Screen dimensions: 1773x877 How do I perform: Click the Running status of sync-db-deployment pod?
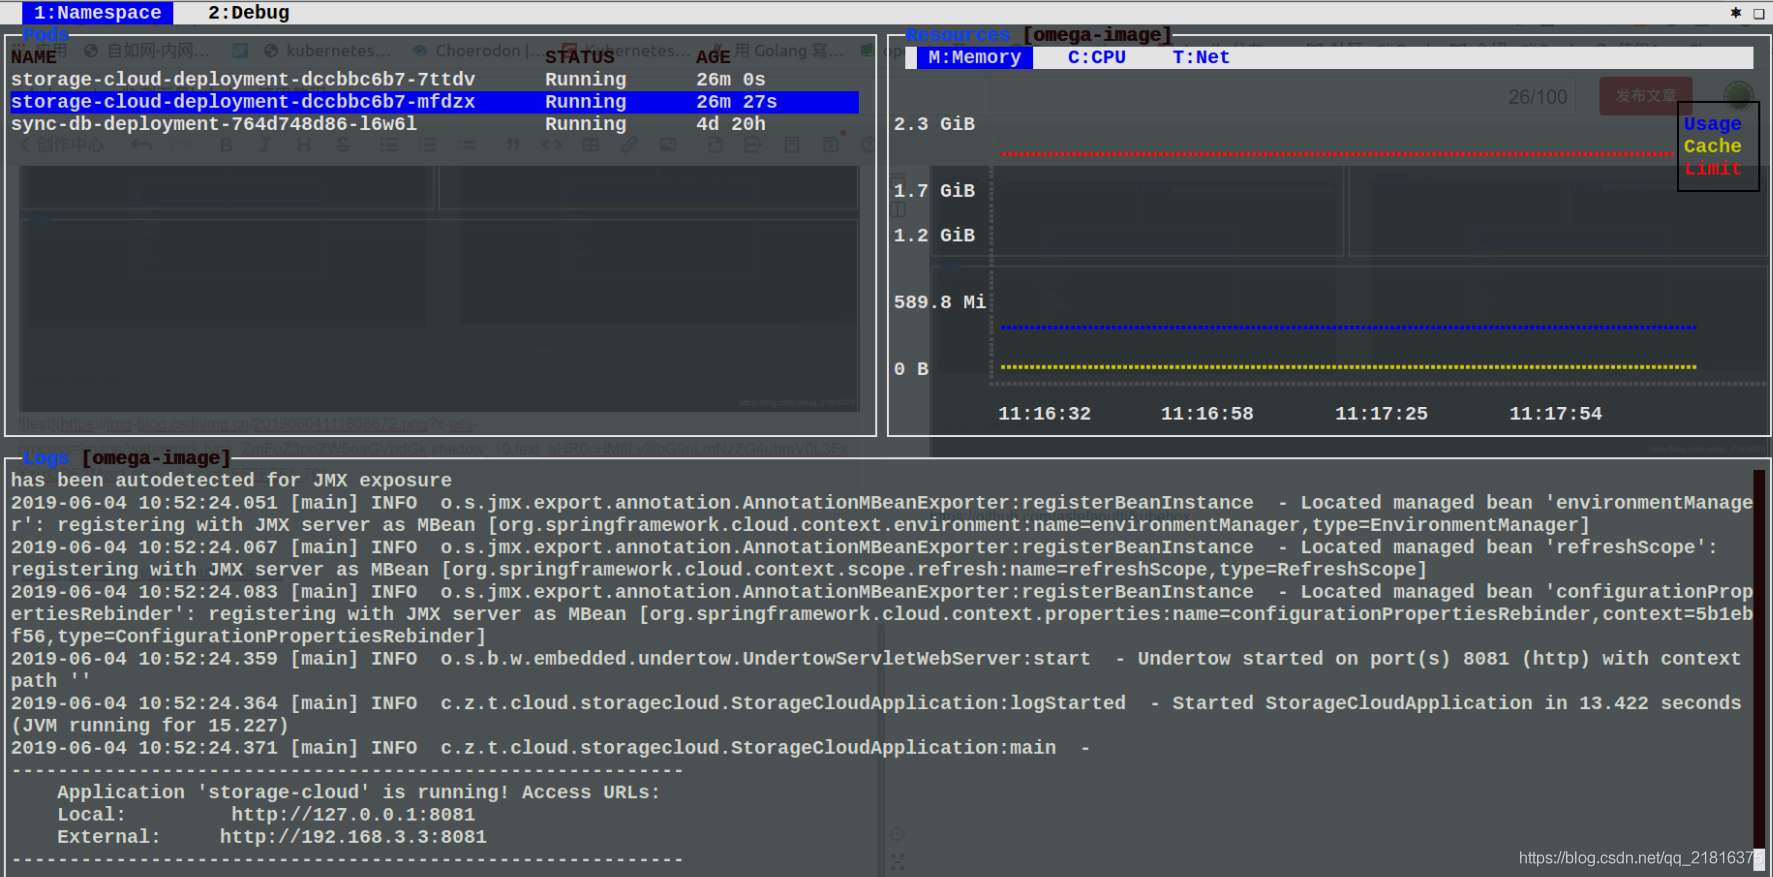tap(585, 124)
